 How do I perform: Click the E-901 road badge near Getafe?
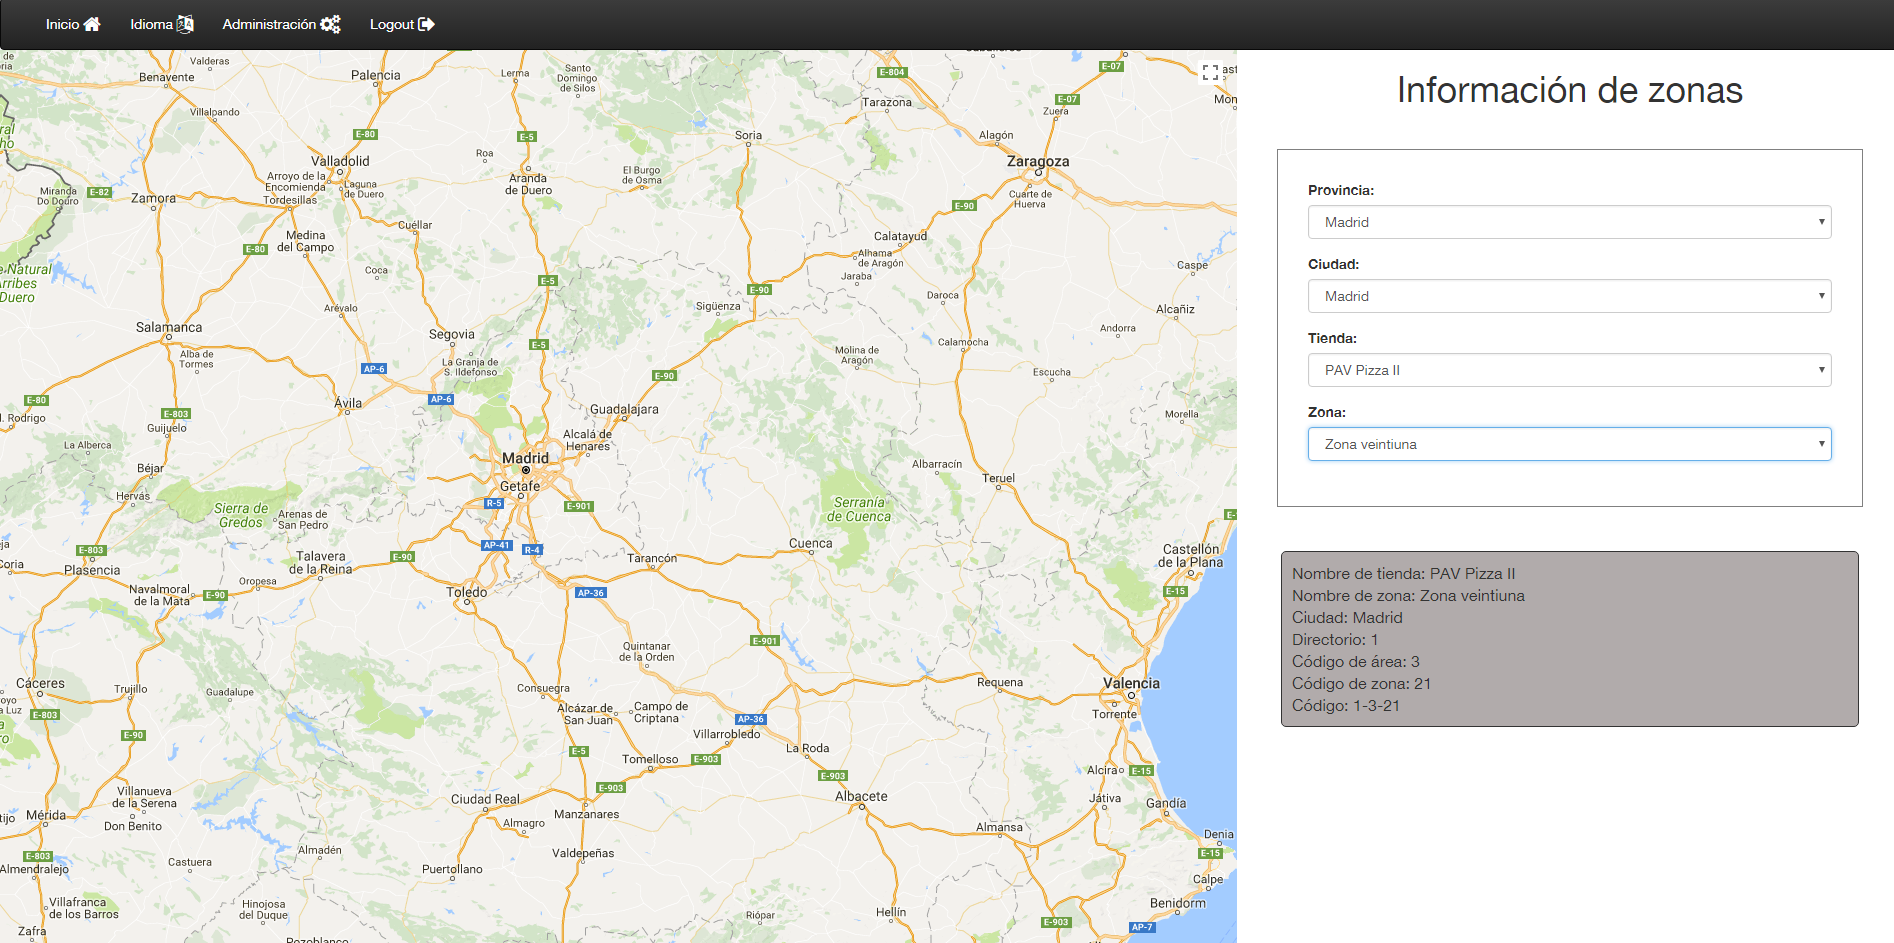(579, 506)
